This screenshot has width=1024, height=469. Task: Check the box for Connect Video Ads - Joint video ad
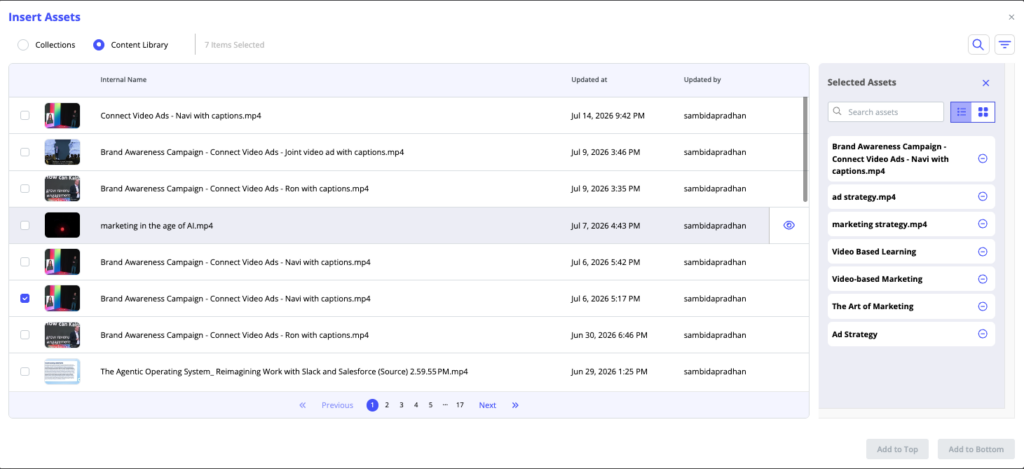25,152
